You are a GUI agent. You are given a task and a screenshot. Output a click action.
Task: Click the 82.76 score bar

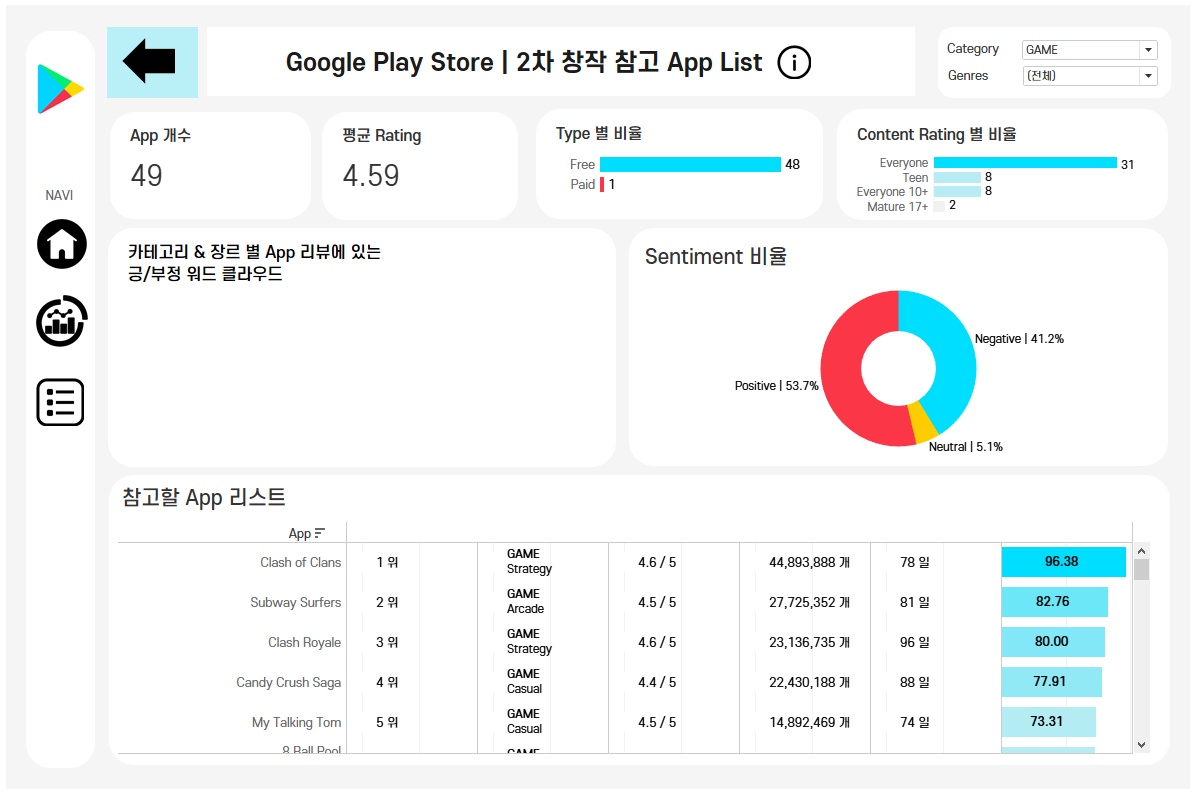pos(1054,602)
